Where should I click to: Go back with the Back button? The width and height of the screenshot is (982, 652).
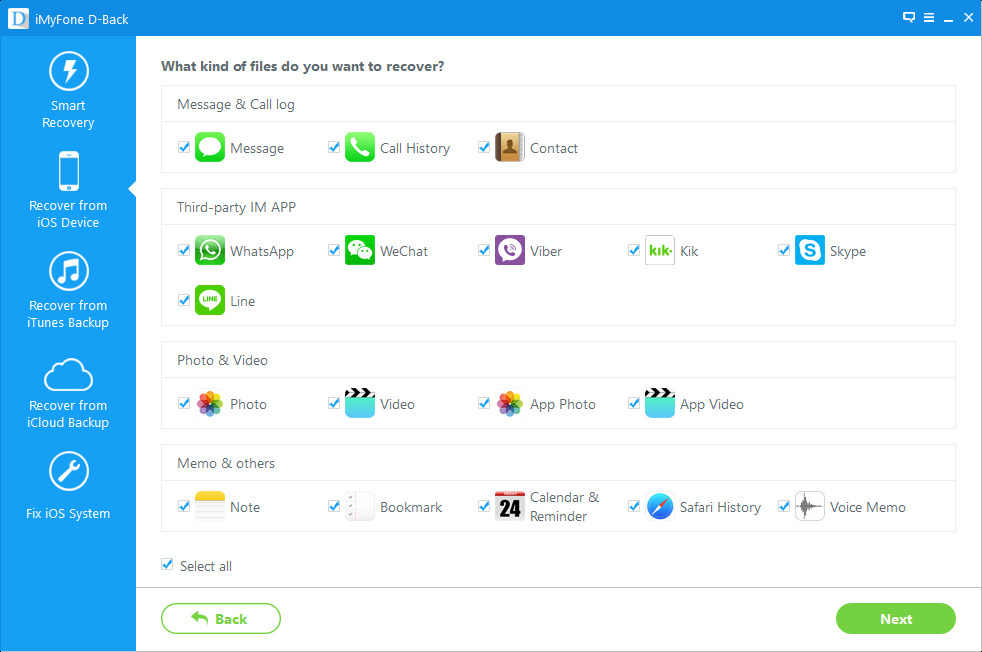(x=220, y=618)
